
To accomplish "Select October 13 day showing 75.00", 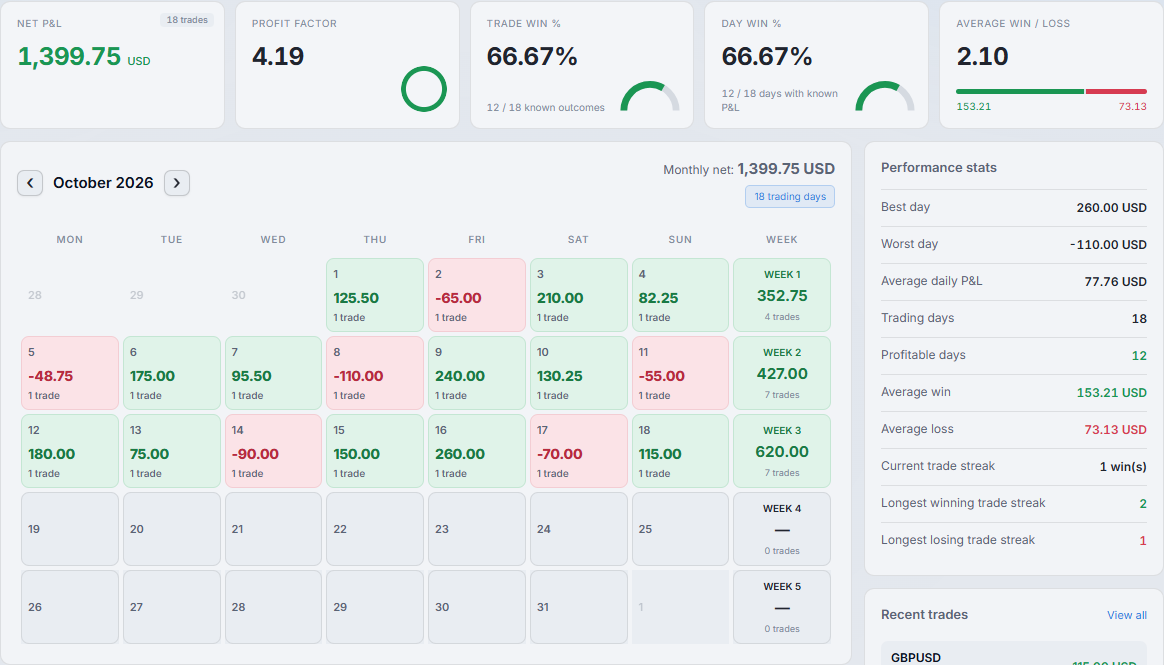I will pyautogui.click(x=171, y=451).
